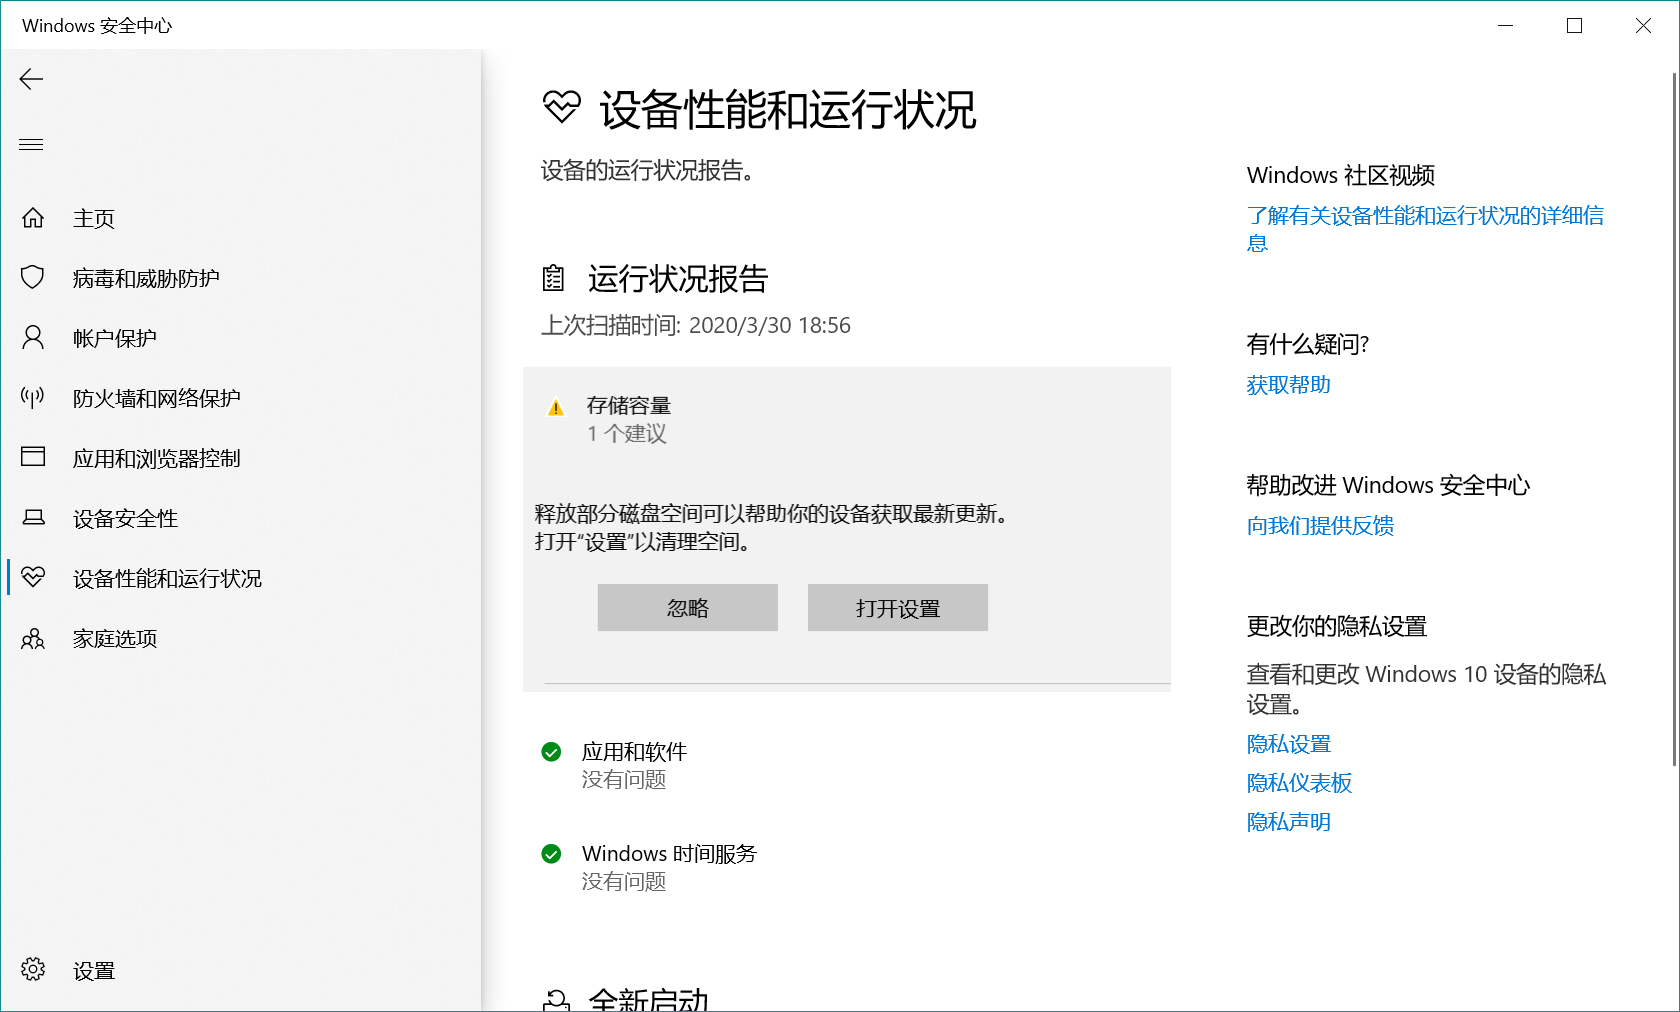Maximize the Windows 安全中心 window
This screenshot has height=1012, width=1680.
click(1574, 25)
